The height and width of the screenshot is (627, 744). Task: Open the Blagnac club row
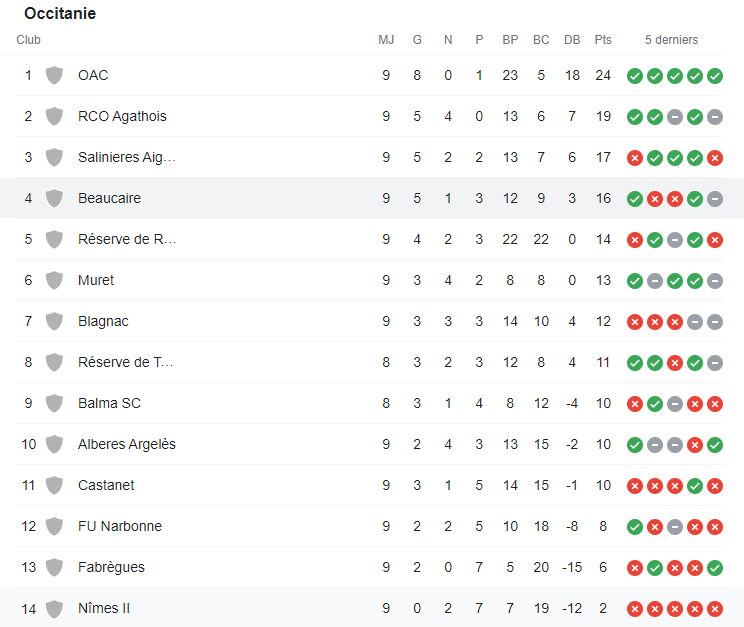point(370,321)
